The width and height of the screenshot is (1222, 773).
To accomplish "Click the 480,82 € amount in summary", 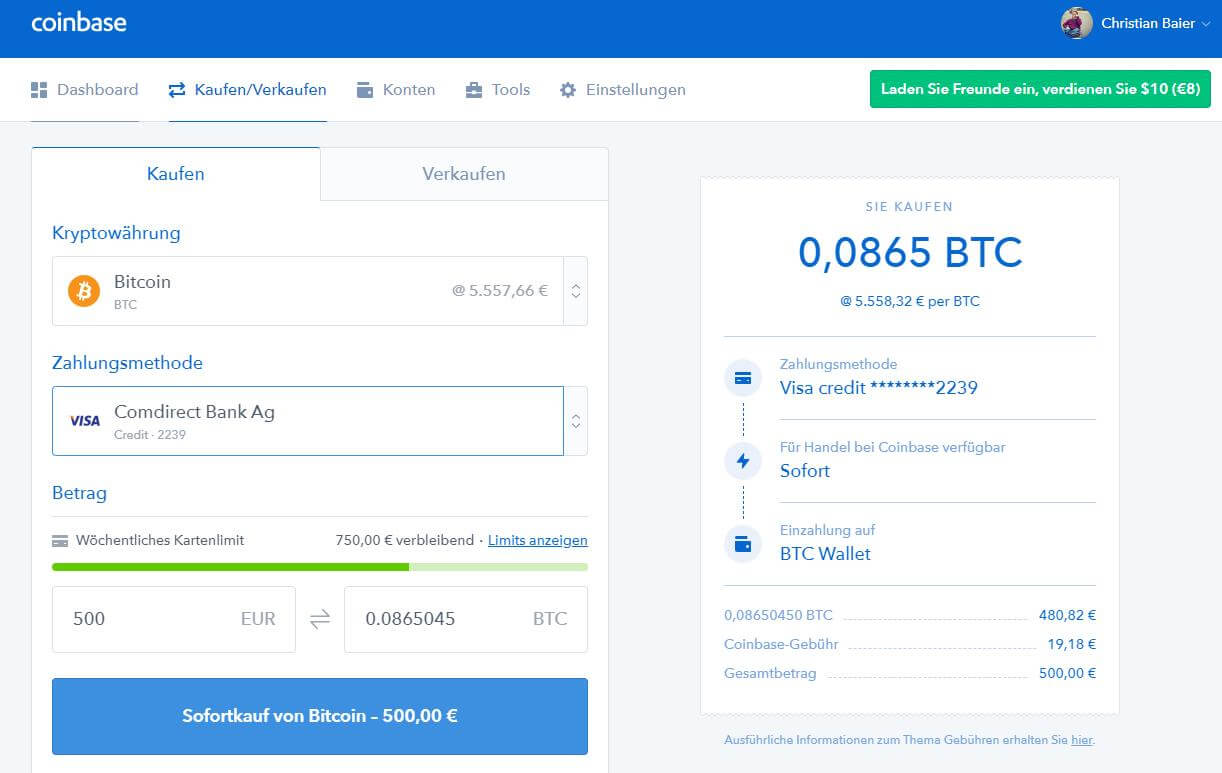I will (1068, 616).
